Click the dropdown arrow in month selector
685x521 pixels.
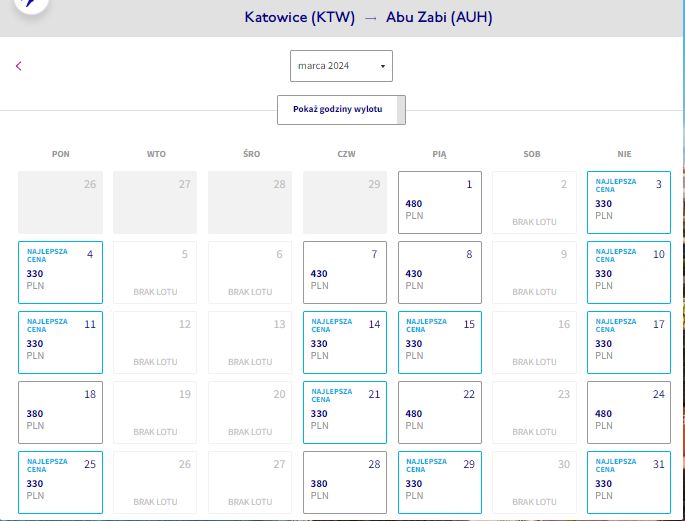pyautogui.click(x=383, y=66)
